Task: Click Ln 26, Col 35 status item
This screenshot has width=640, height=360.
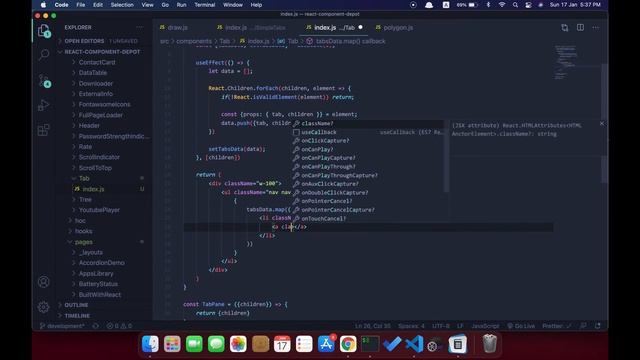Action: pyautogui.click(x=372, y=326)
